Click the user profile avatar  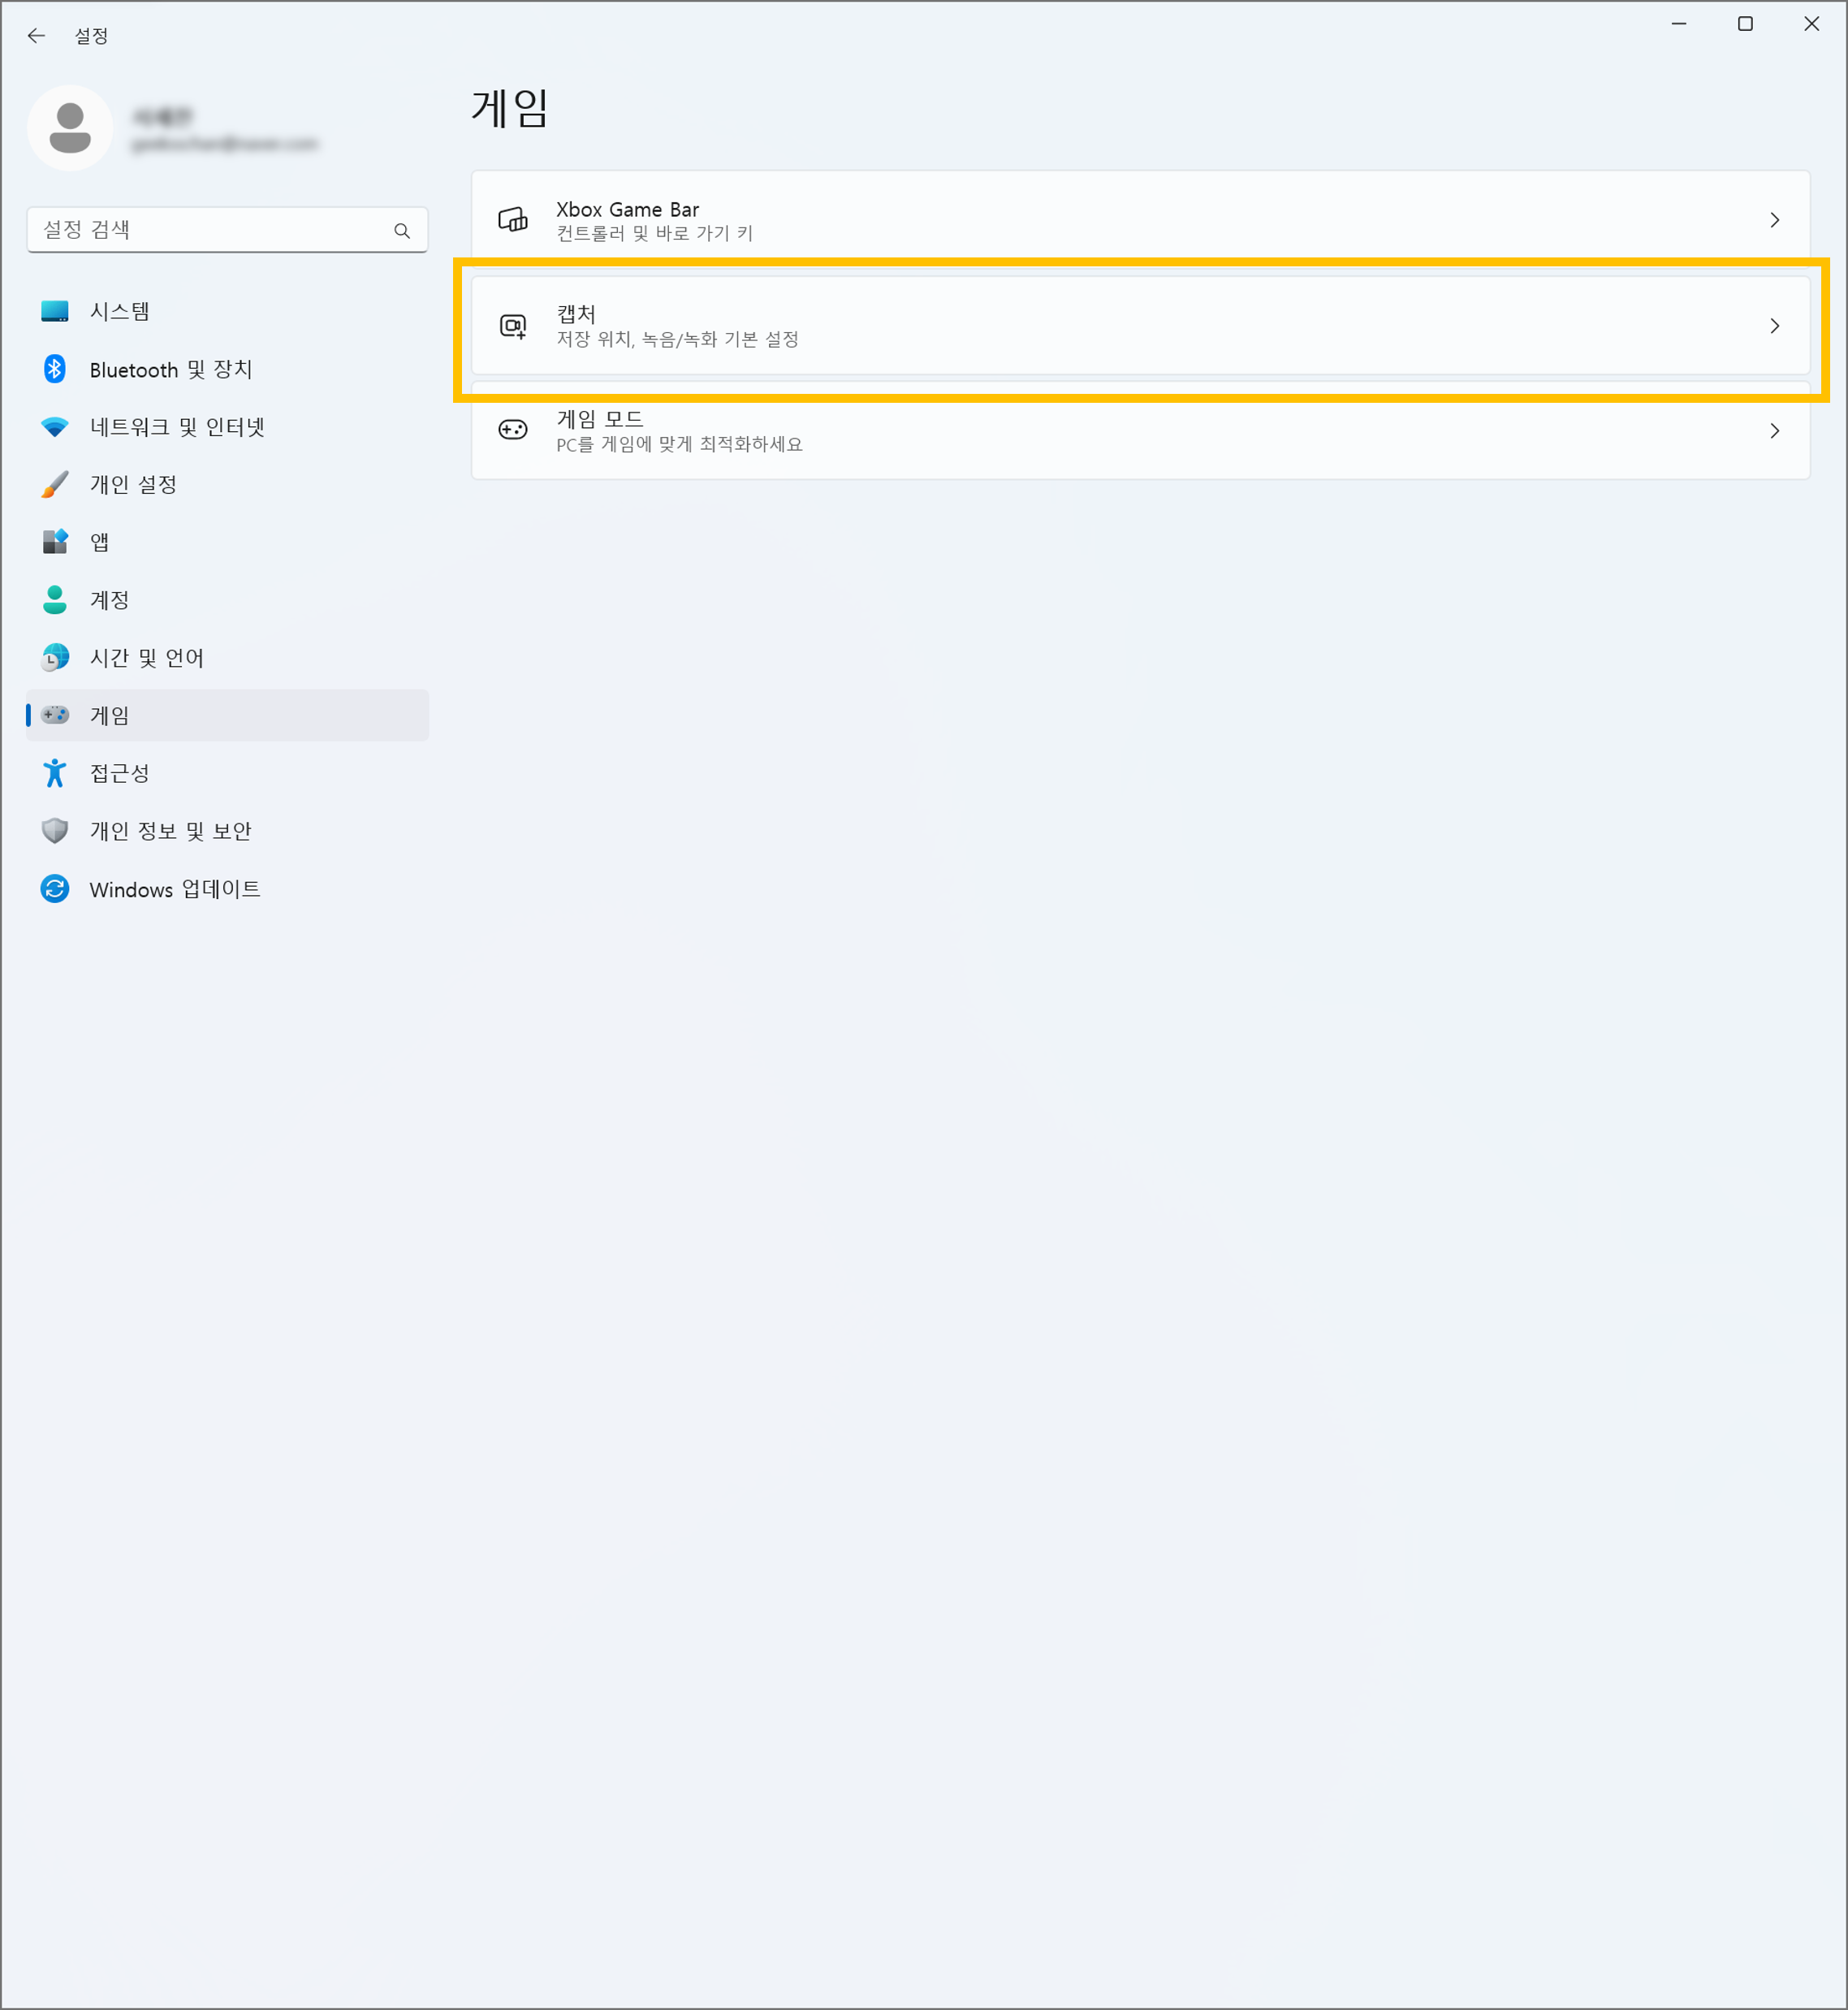[x=70, y=128]
